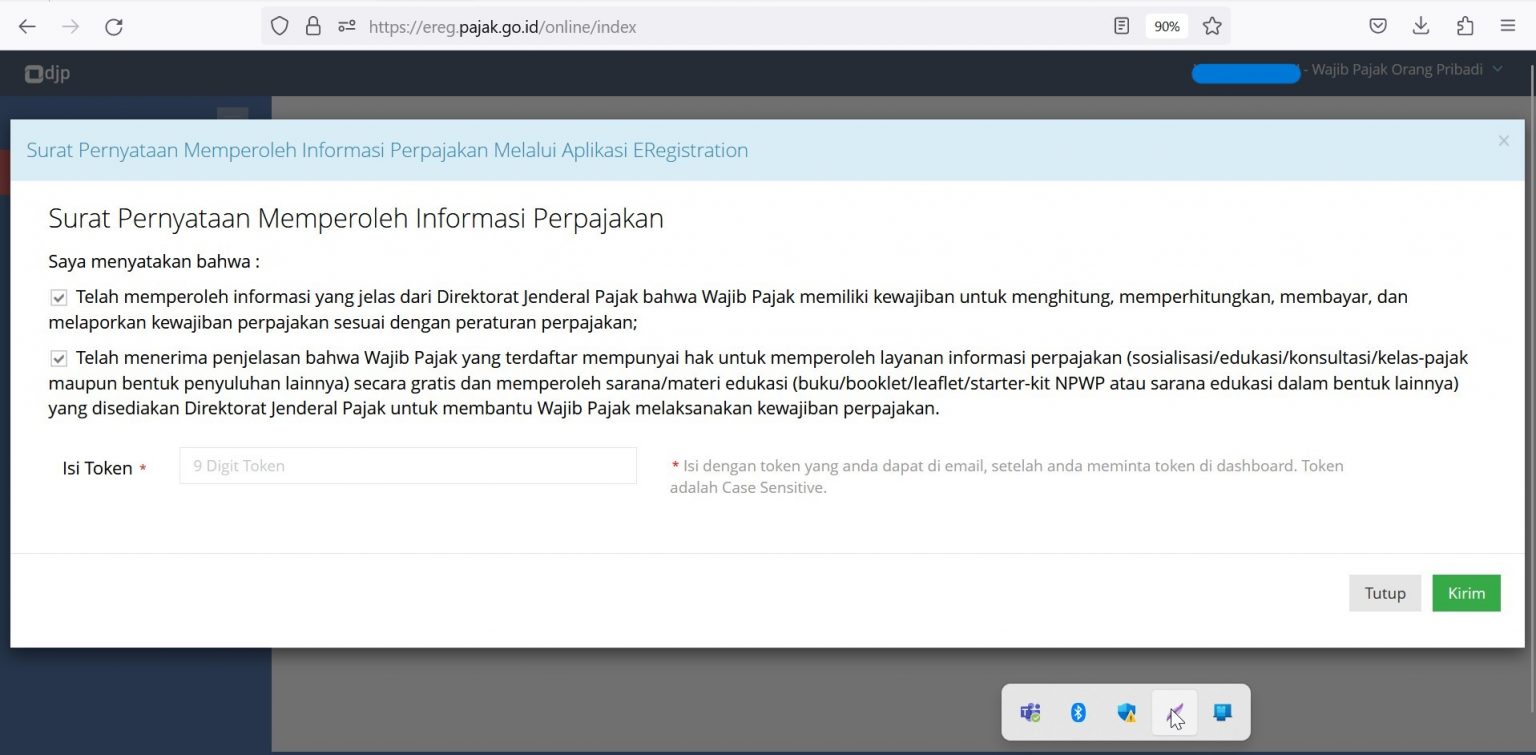Toggle the Bluetooth icon in the taskbar

[x=1078, y=712]
